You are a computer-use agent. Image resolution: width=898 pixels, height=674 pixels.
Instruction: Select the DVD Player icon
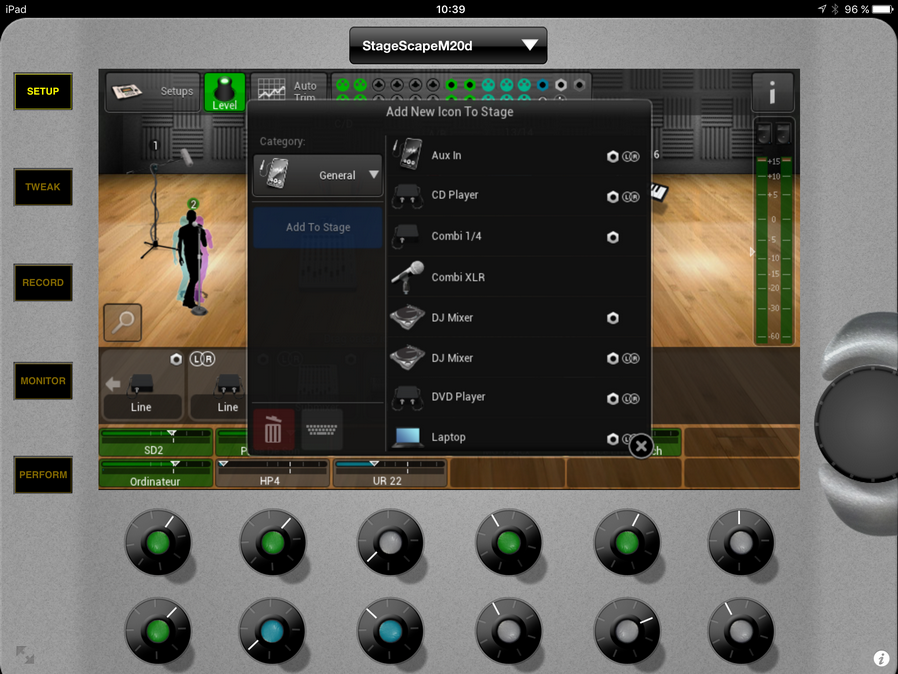(x=408, y=397)
